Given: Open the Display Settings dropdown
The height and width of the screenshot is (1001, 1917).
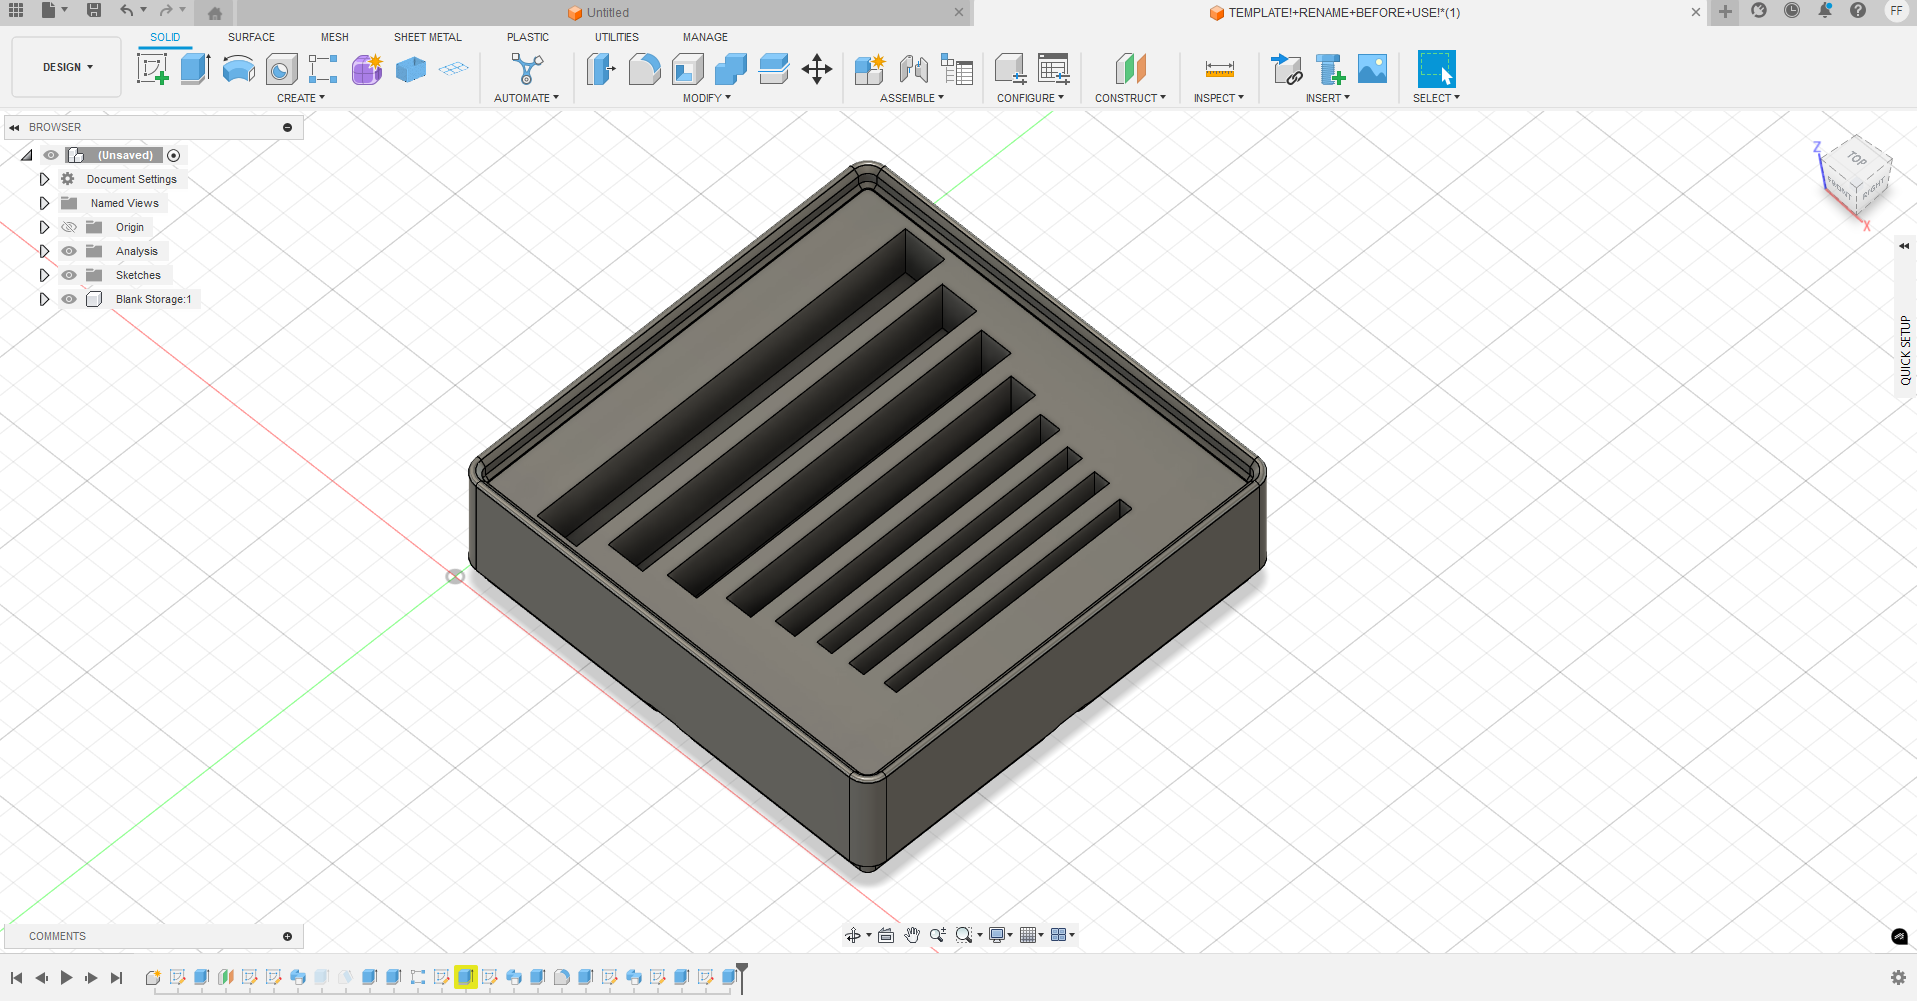Looking at the screenshot, I should (1000, 935).
